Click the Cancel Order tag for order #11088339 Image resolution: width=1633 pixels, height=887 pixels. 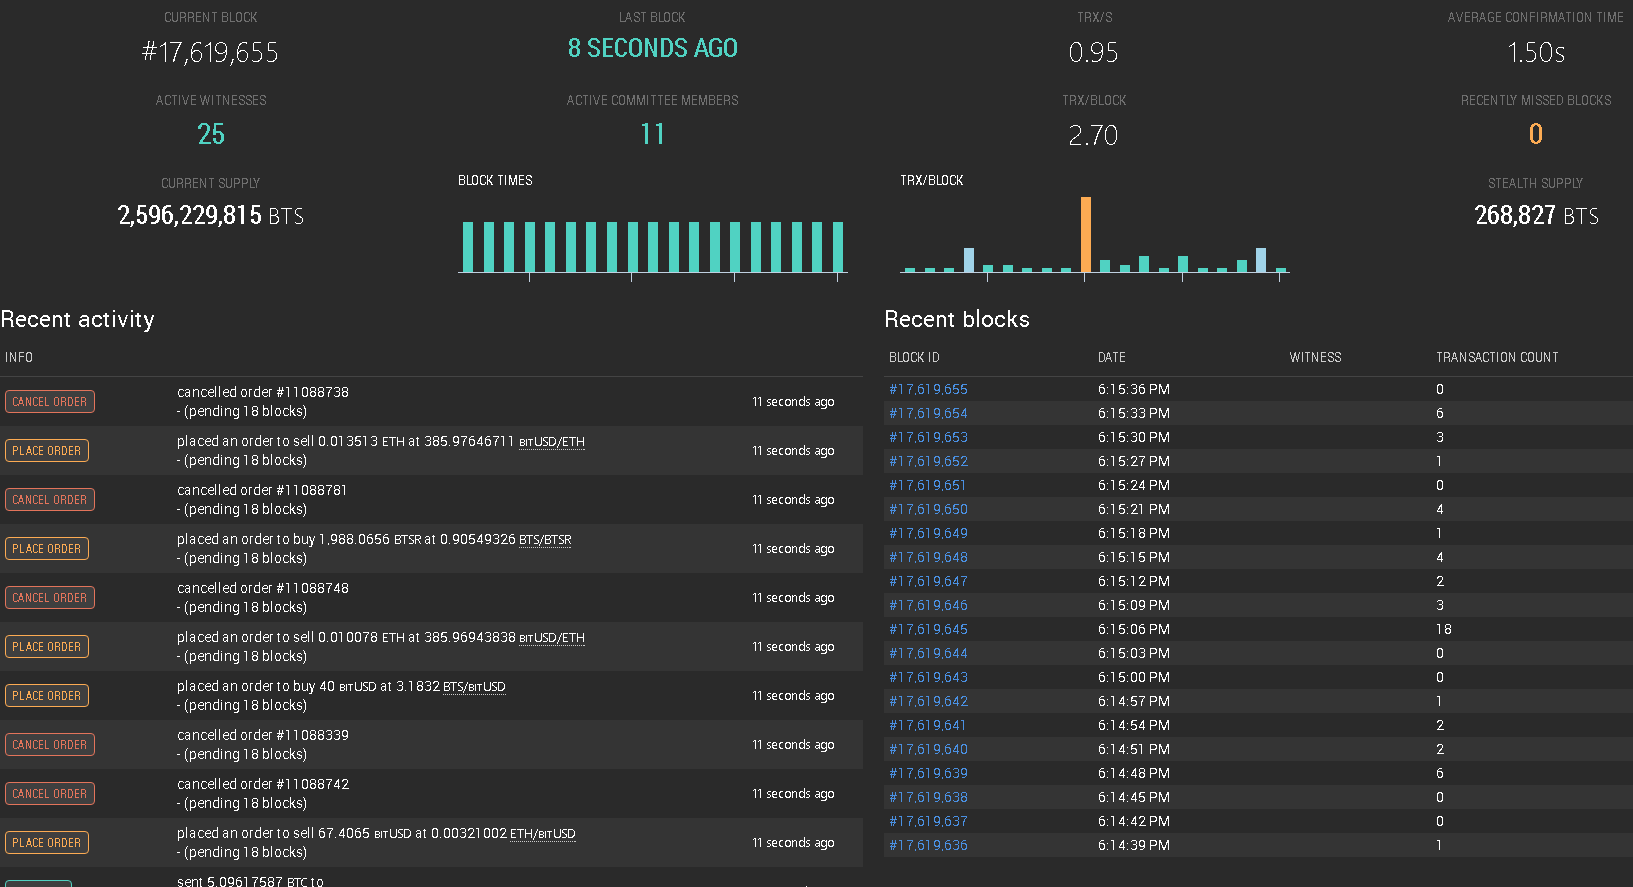(x=50, y=745)
